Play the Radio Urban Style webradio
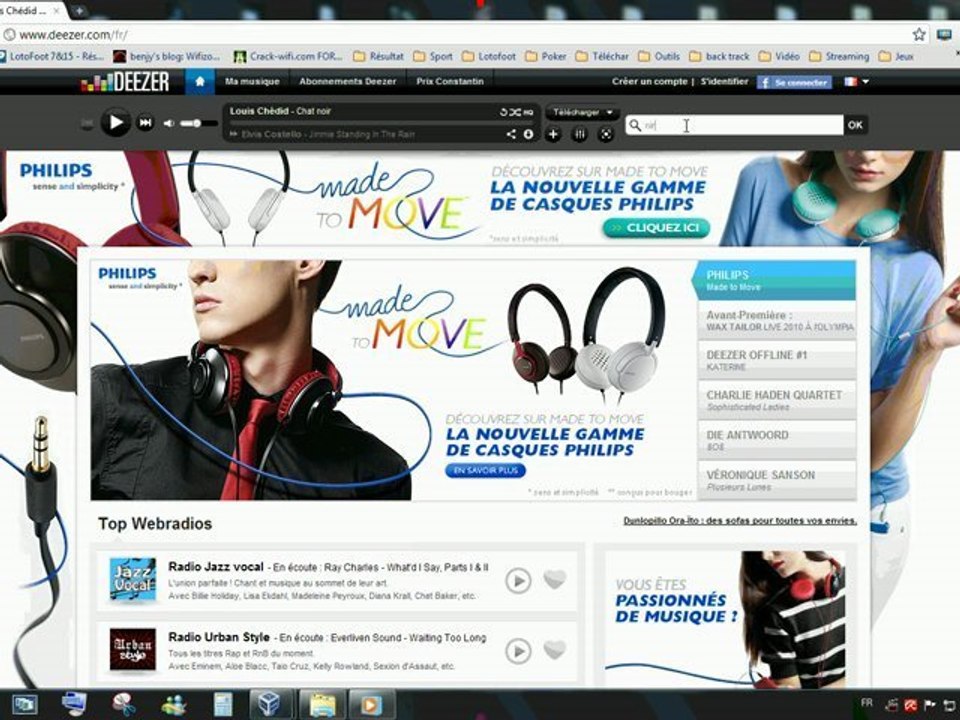Screen dimensions: 960x720 (x=518, y=650)
